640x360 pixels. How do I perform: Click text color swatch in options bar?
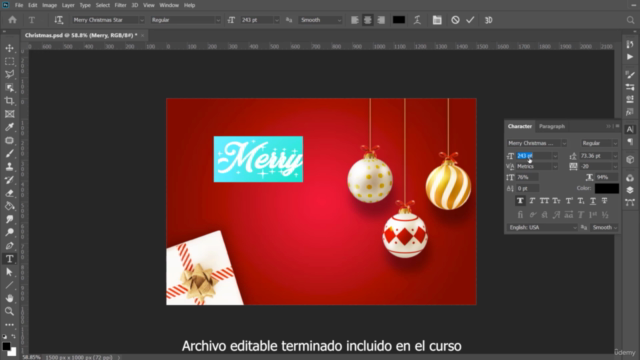point(399,20)
